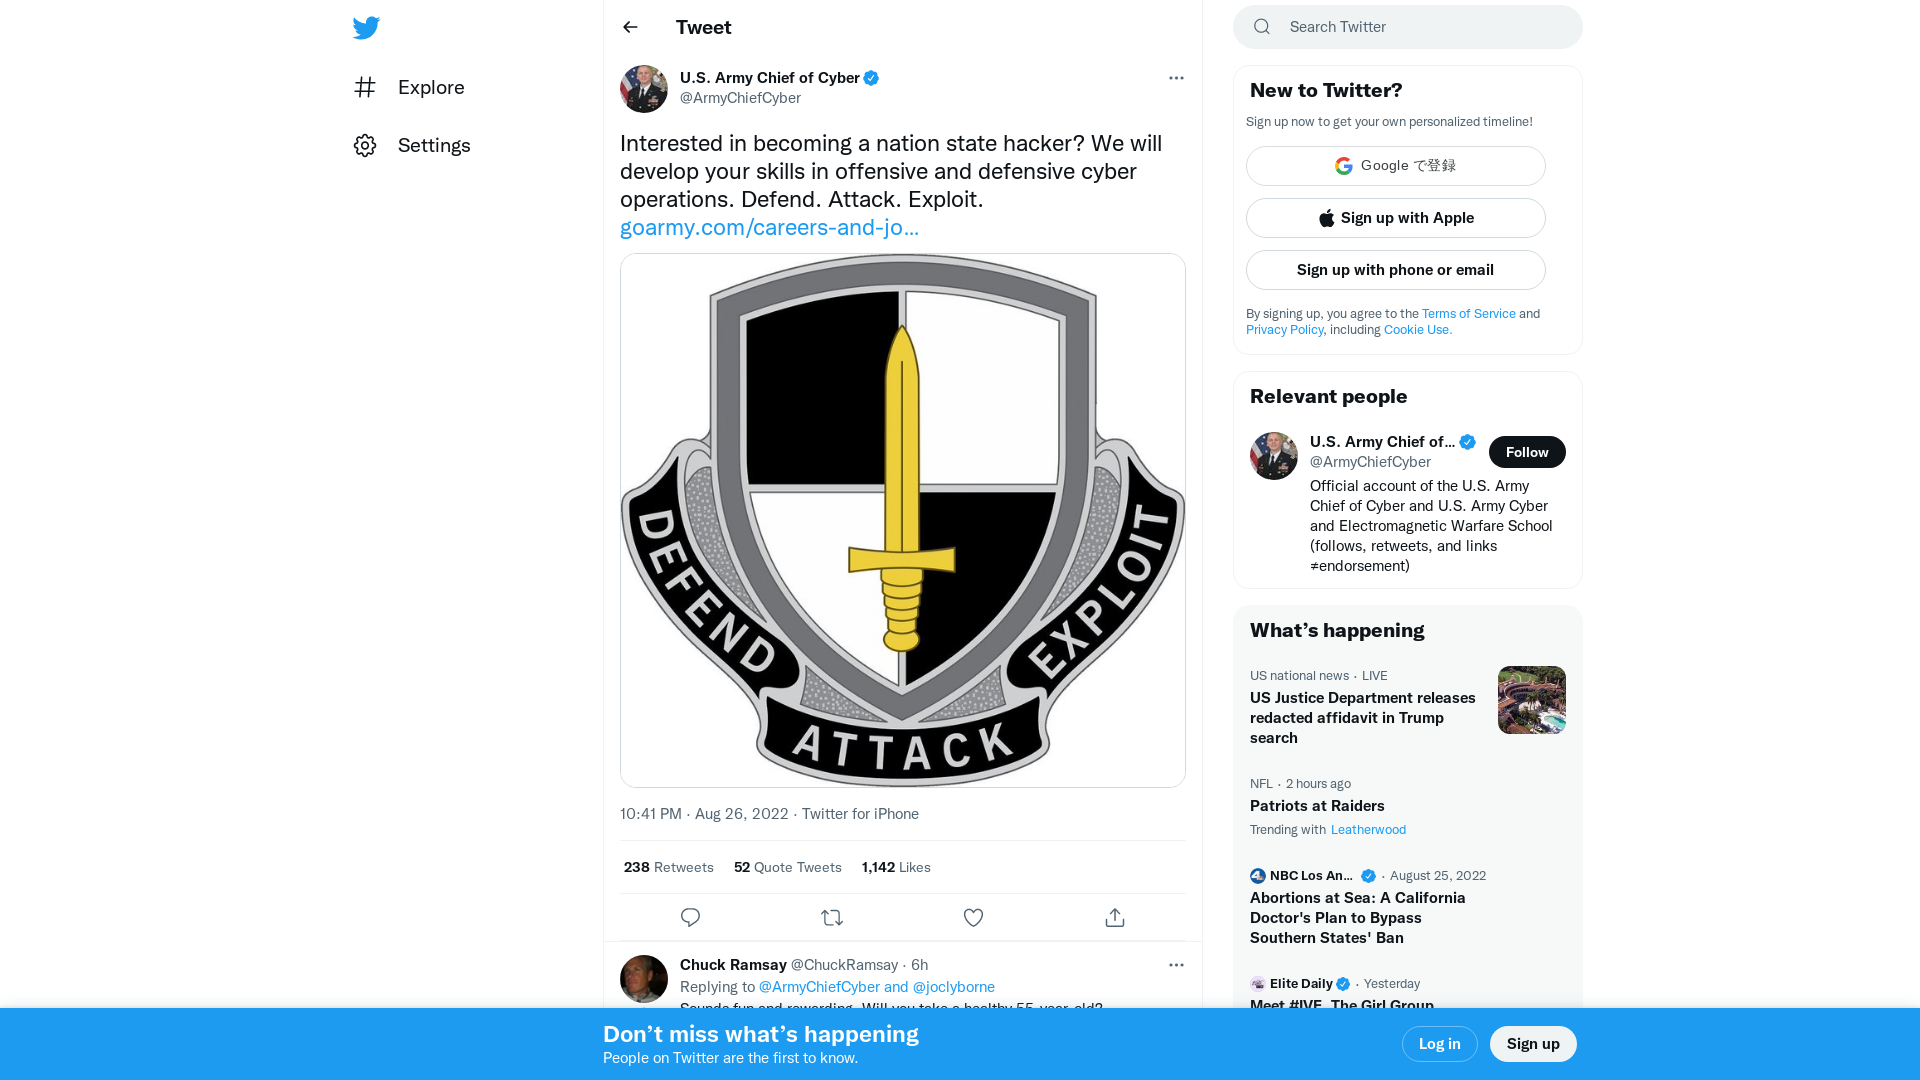This screenshot has height=1080, width=1920.
Task: Click the verified badge next to U.S. Army Chief of Cyber
Action: tap(871, 78)
